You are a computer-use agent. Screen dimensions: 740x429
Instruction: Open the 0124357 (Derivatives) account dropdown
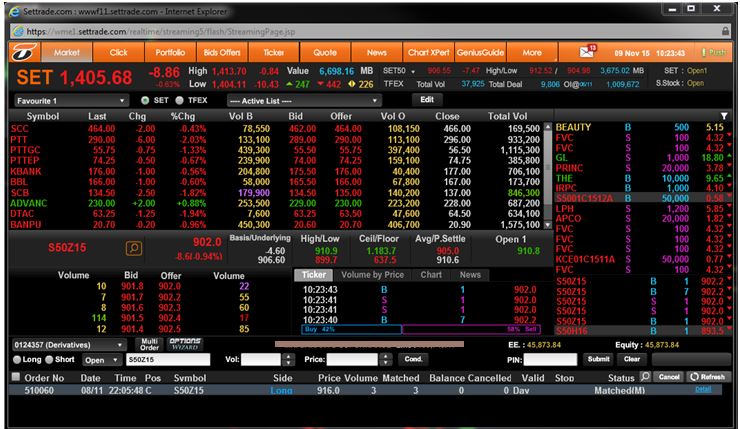coord(69,345)
